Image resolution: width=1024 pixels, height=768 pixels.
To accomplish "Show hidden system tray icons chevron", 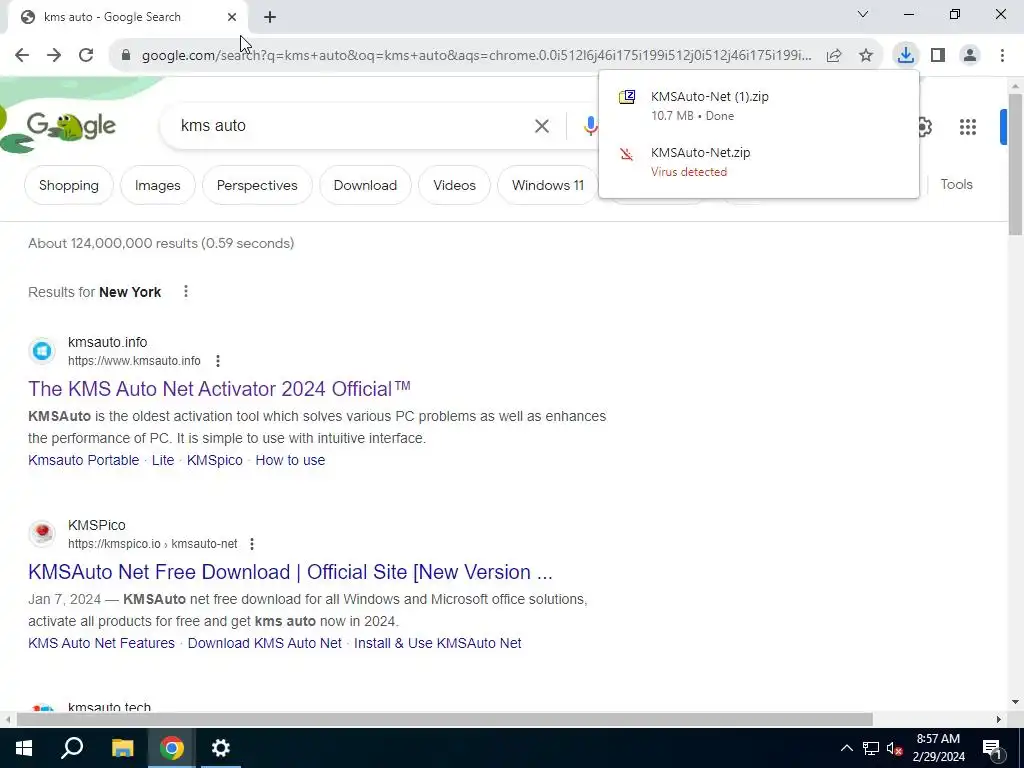I will tap(846, 748).
